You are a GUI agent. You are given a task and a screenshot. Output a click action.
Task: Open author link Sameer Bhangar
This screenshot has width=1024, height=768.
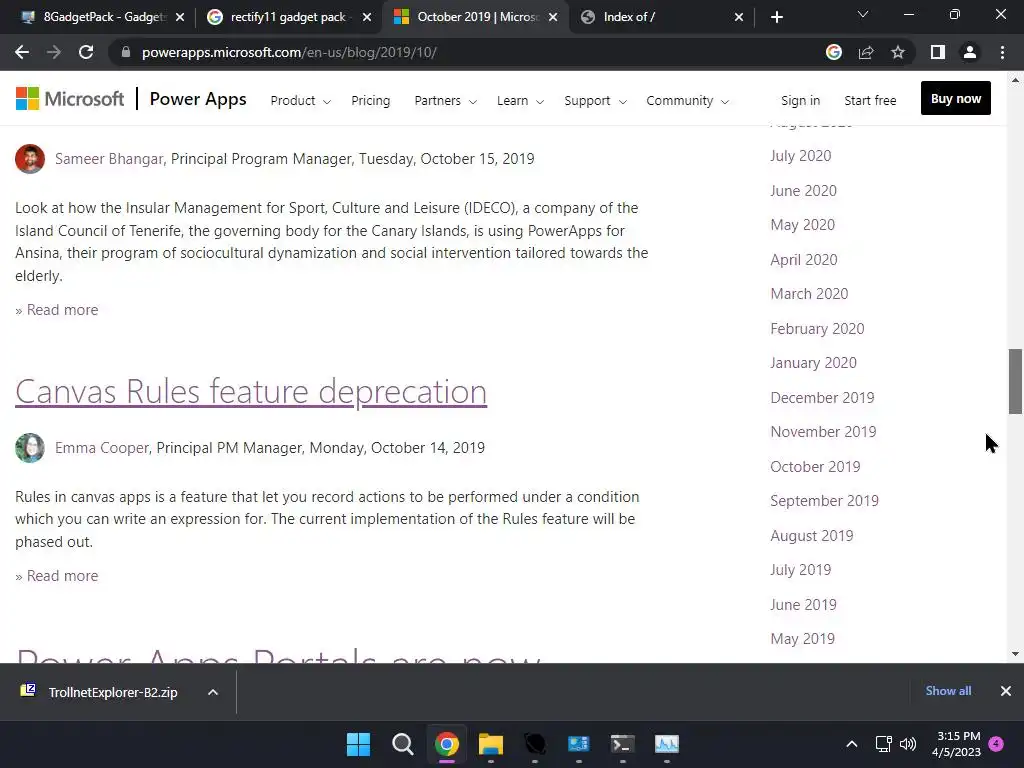[x=109, y=159]
